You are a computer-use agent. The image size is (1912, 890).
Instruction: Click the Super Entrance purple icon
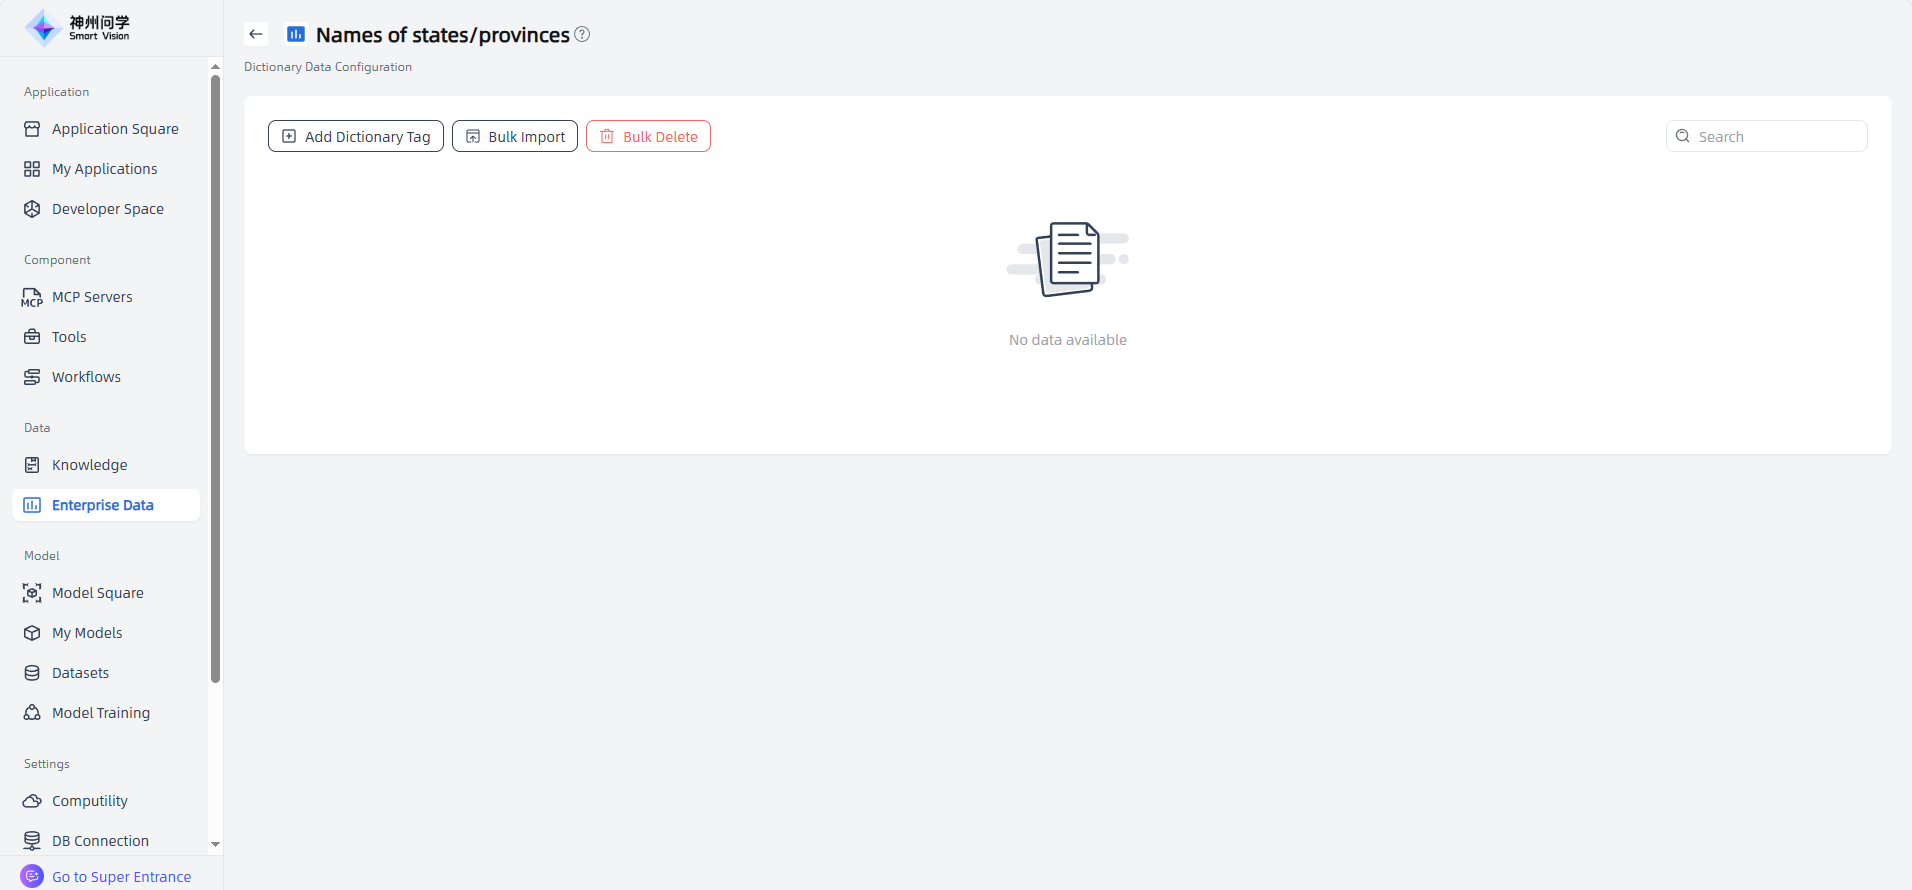click(x=32, y=876)
